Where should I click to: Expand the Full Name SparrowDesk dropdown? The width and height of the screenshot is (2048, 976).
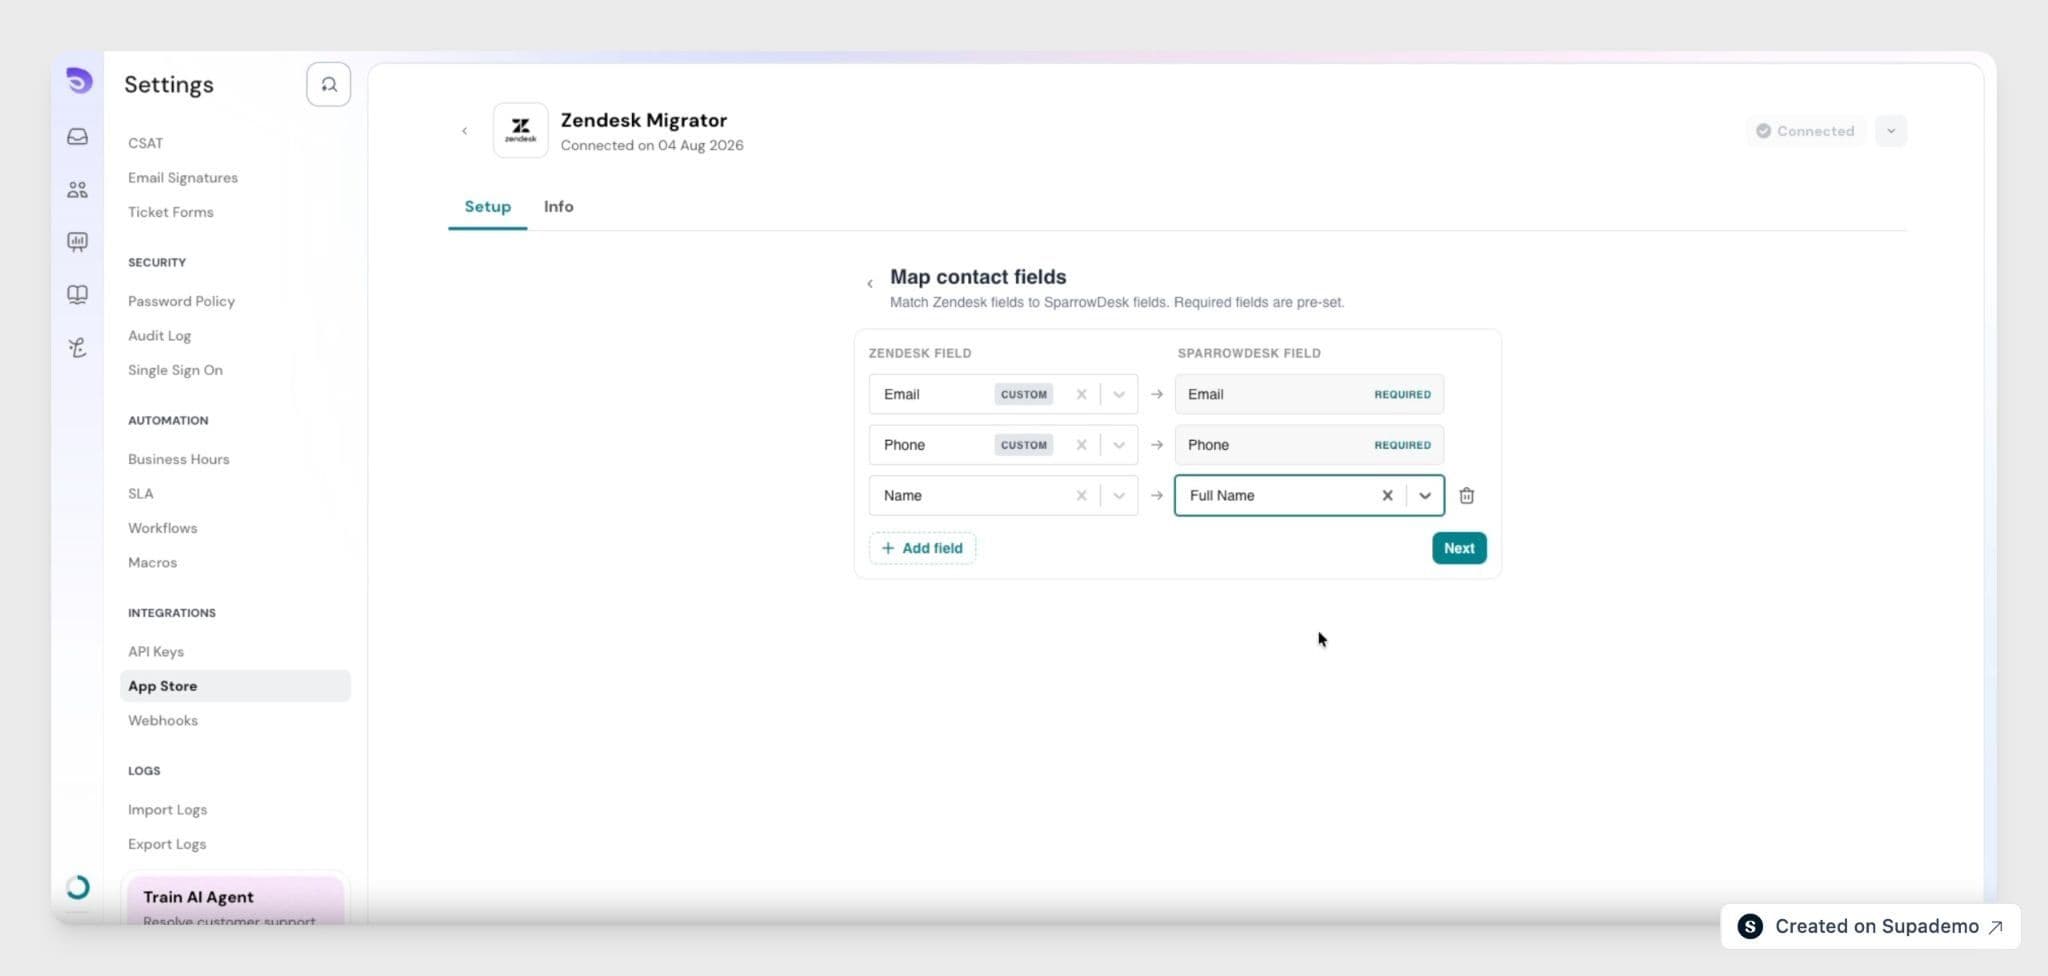[1425, 496]
